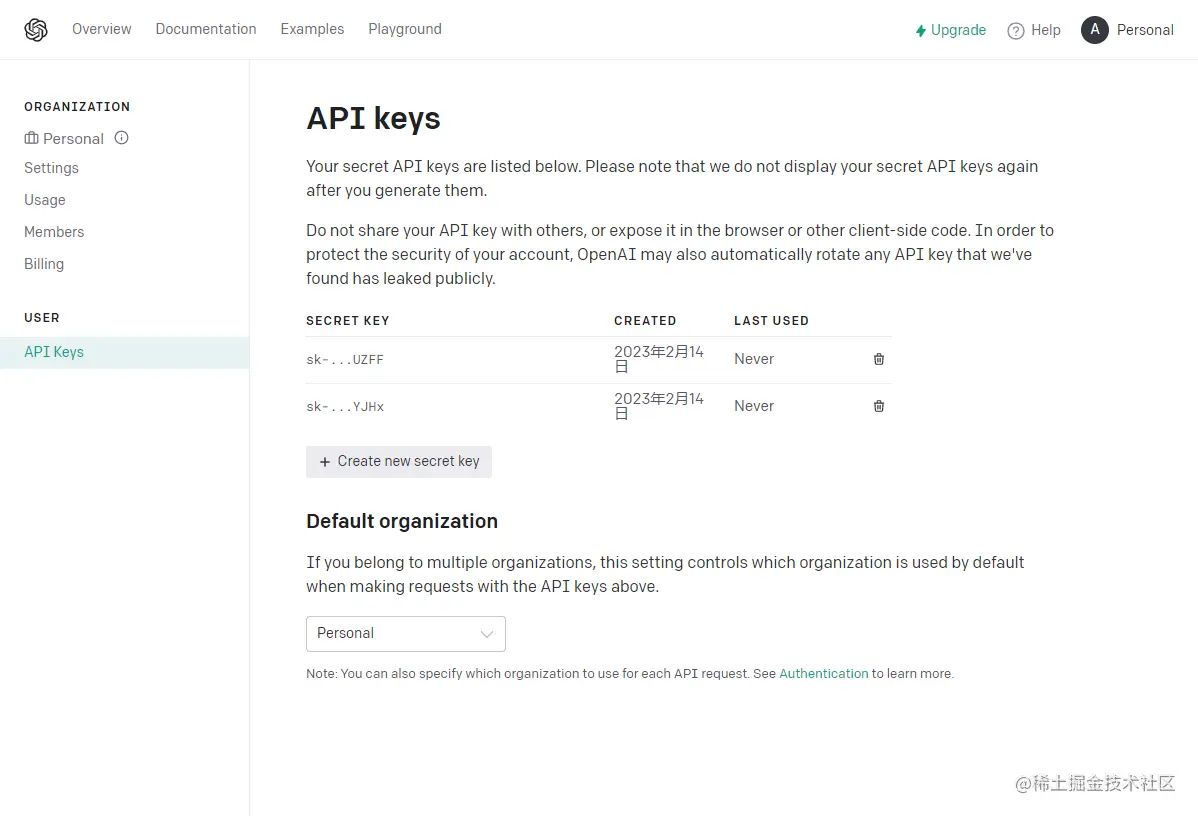
Task: Click the Default organization heading
Action: [x=402, y=521]
